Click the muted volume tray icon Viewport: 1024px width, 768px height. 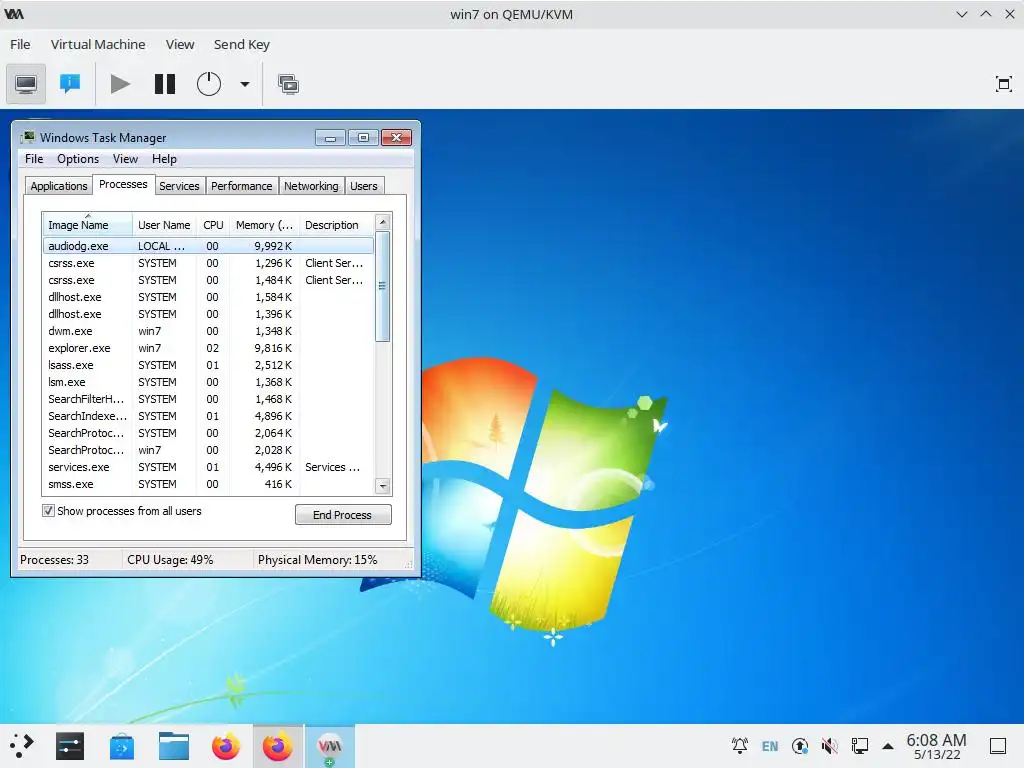coord(829,746)
